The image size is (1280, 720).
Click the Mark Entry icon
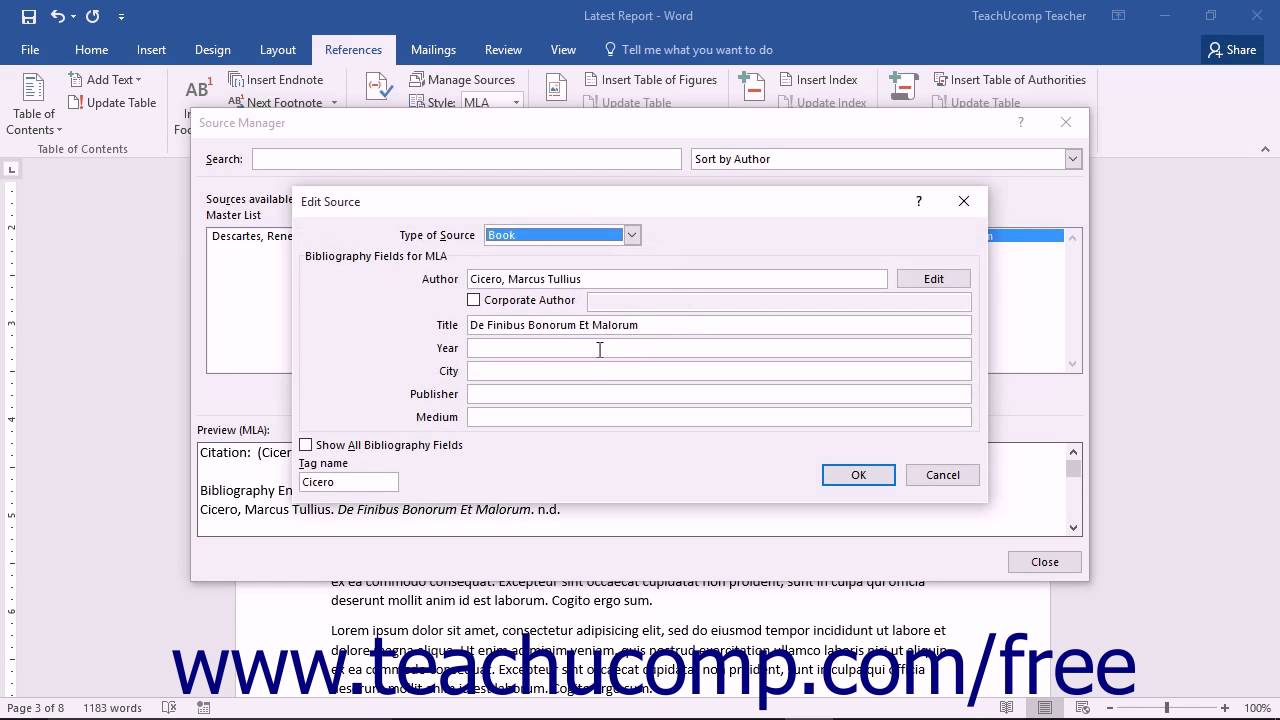pos(750,87)
